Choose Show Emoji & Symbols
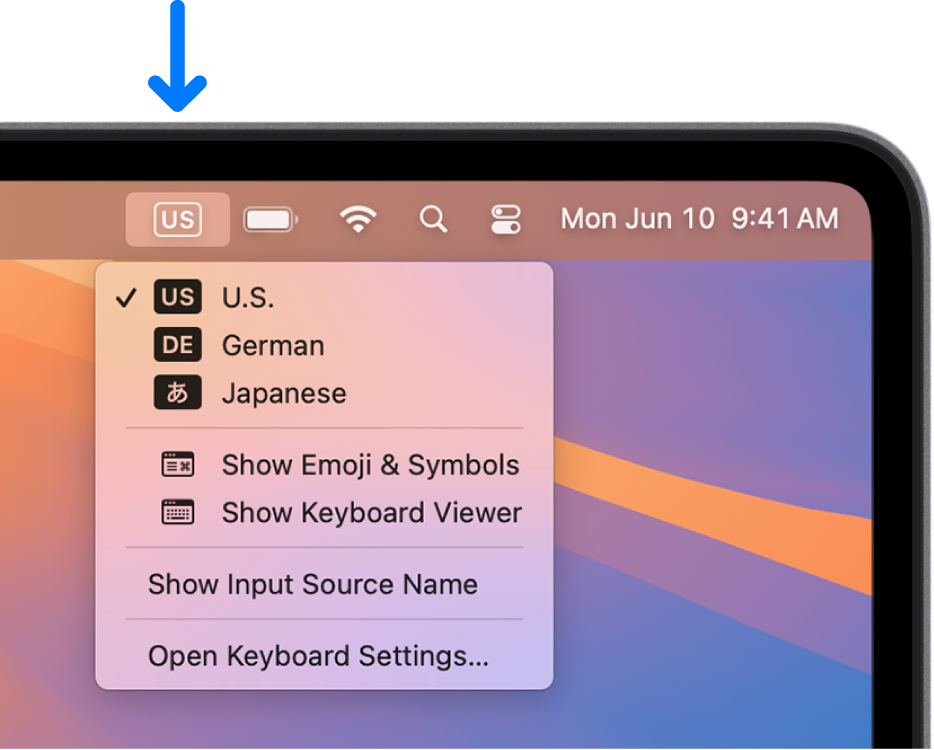This screenshot has width=934, height=750. click(324, 465)
